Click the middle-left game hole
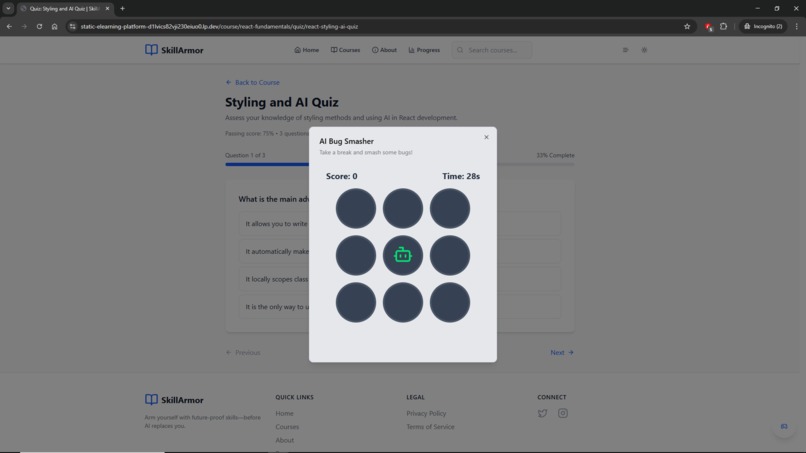This screenshot has height=453, width=806. (356, 255)
